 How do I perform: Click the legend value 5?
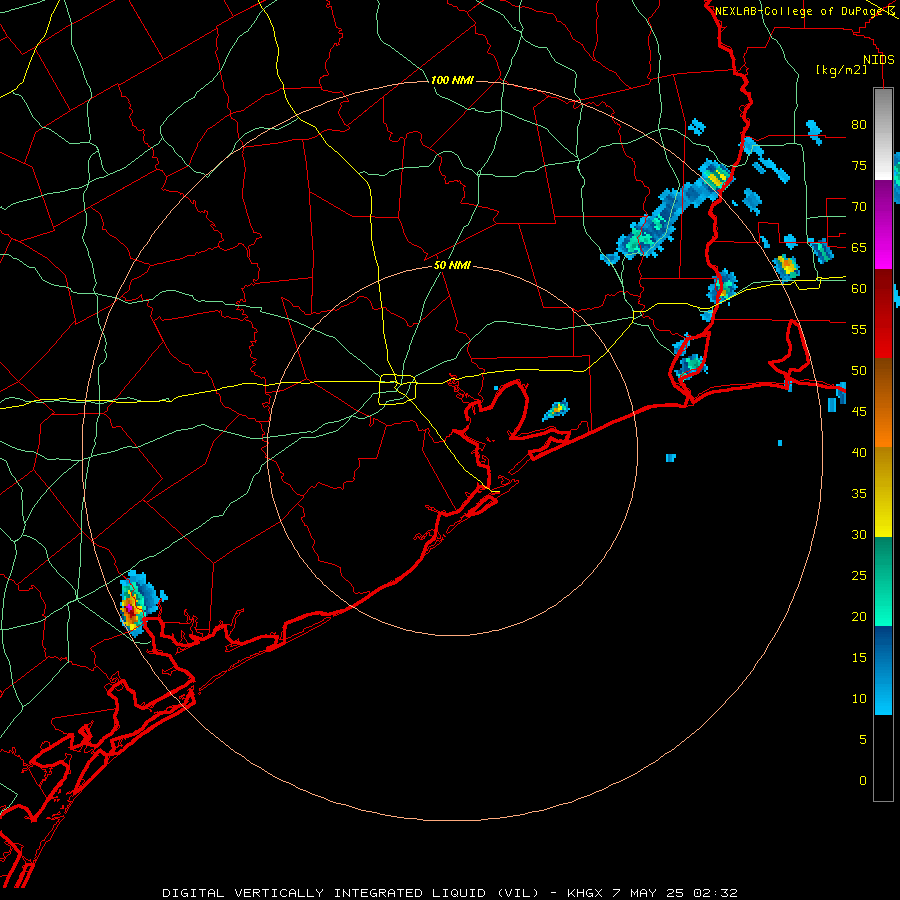point(863,739)
